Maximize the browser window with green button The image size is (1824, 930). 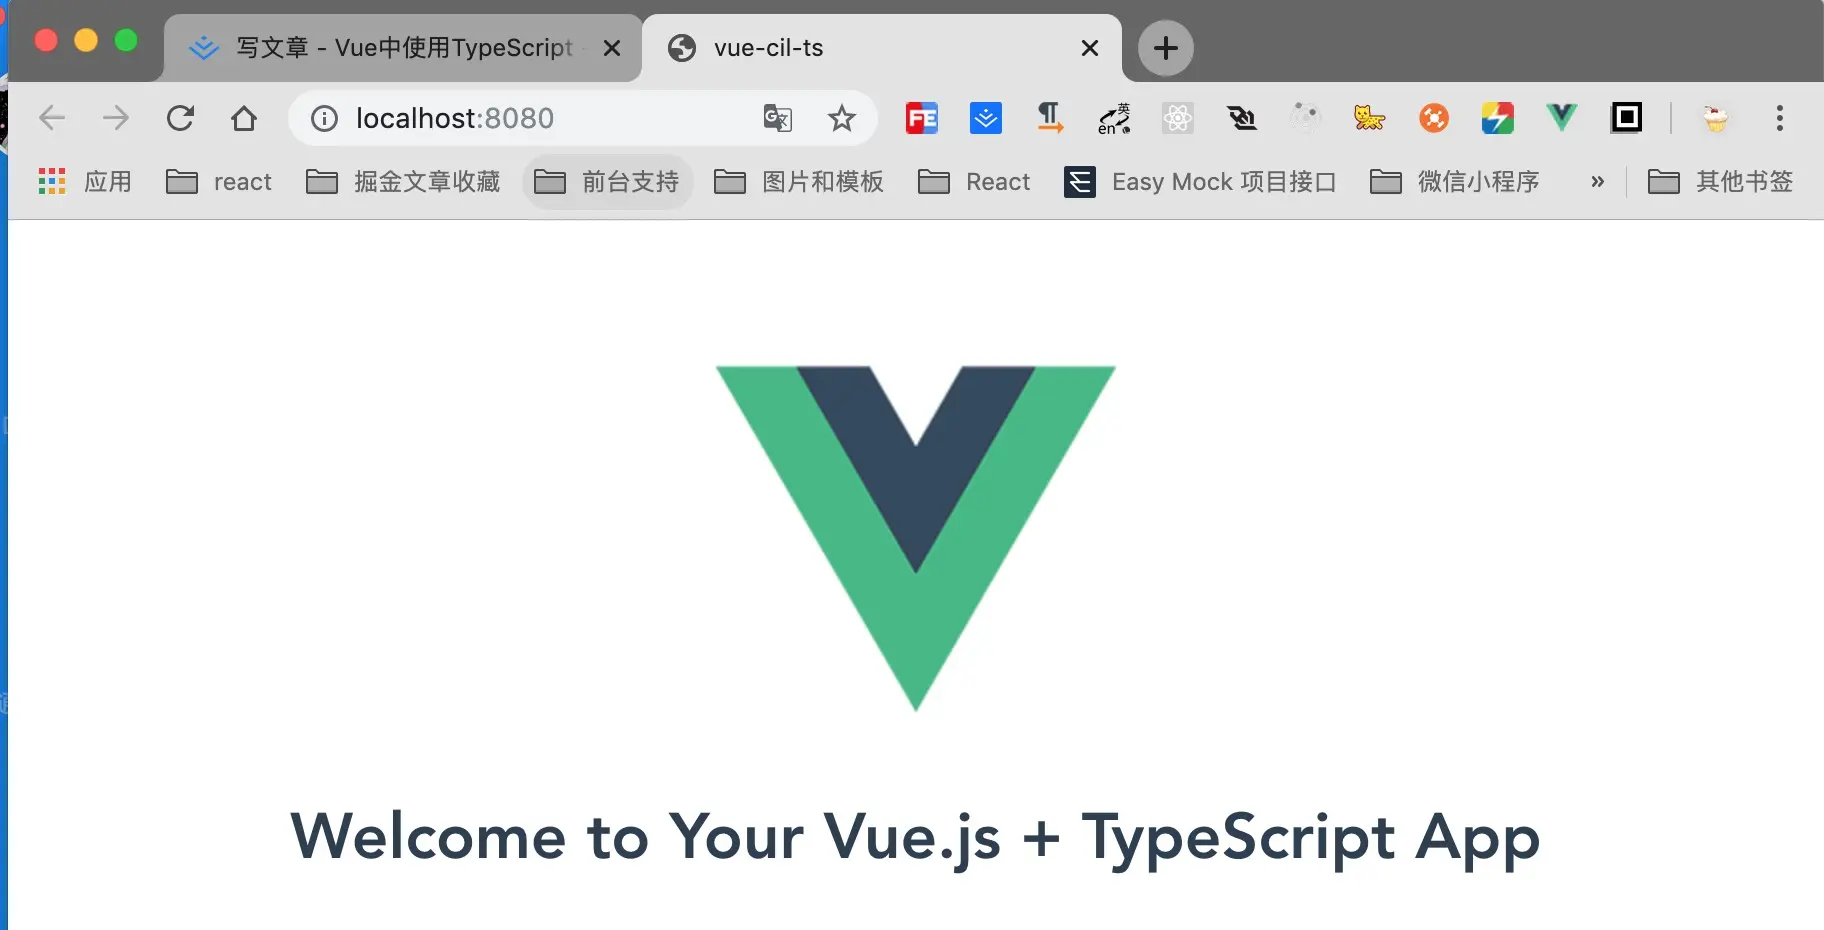coord(126,40)
